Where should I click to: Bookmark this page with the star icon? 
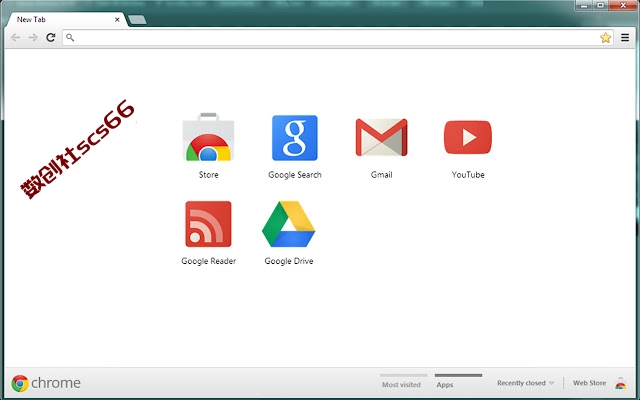605,38
